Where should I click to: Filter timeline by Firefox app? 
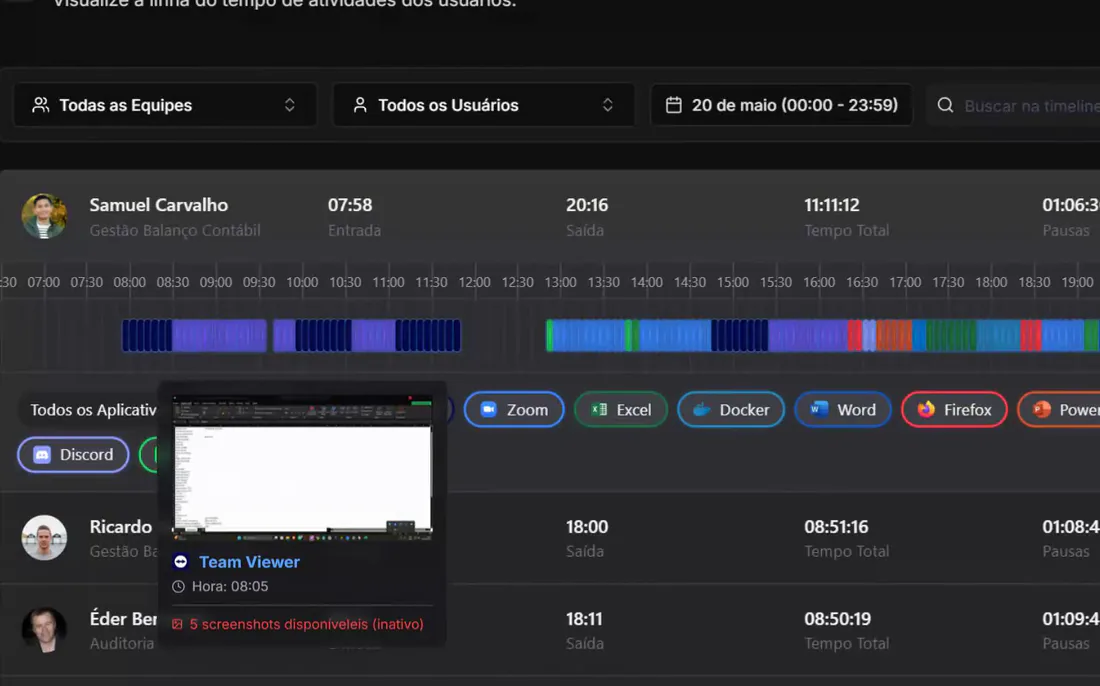click(954, 410)
